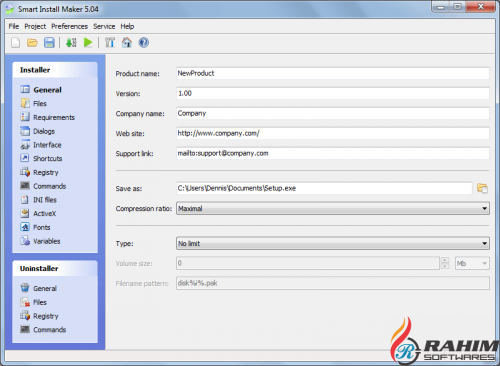
Task: Open the Variables section
Action: click(40, 241)
